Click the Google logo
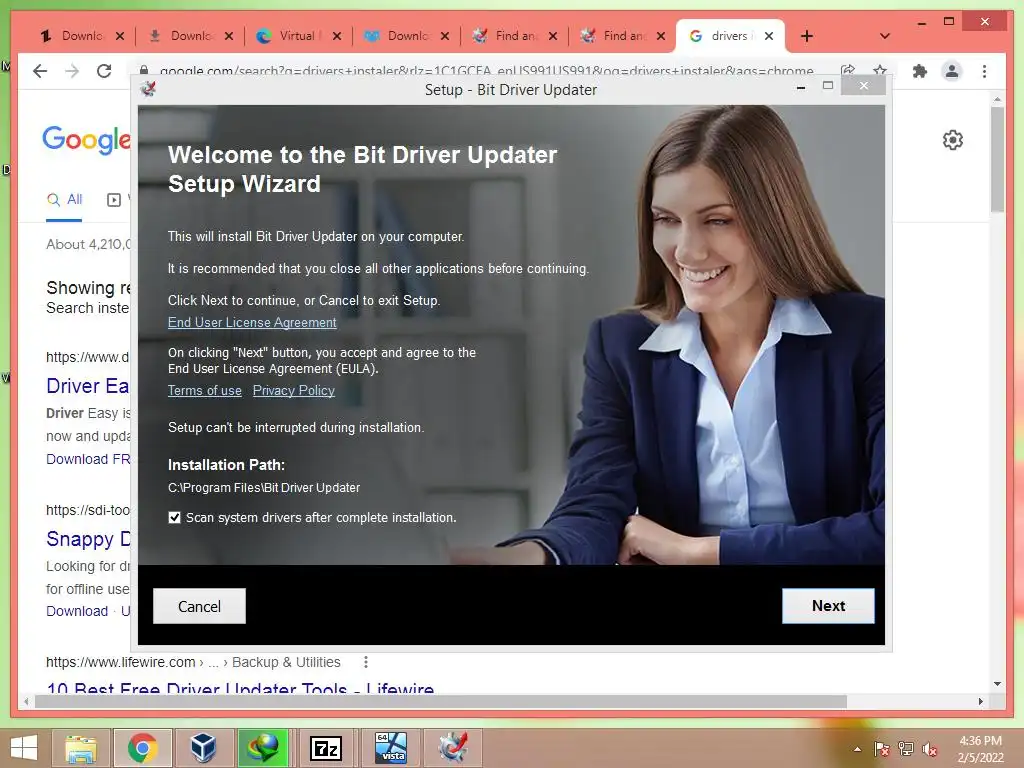The height and width of the screenshot is (768, 1024). [86, 140]
